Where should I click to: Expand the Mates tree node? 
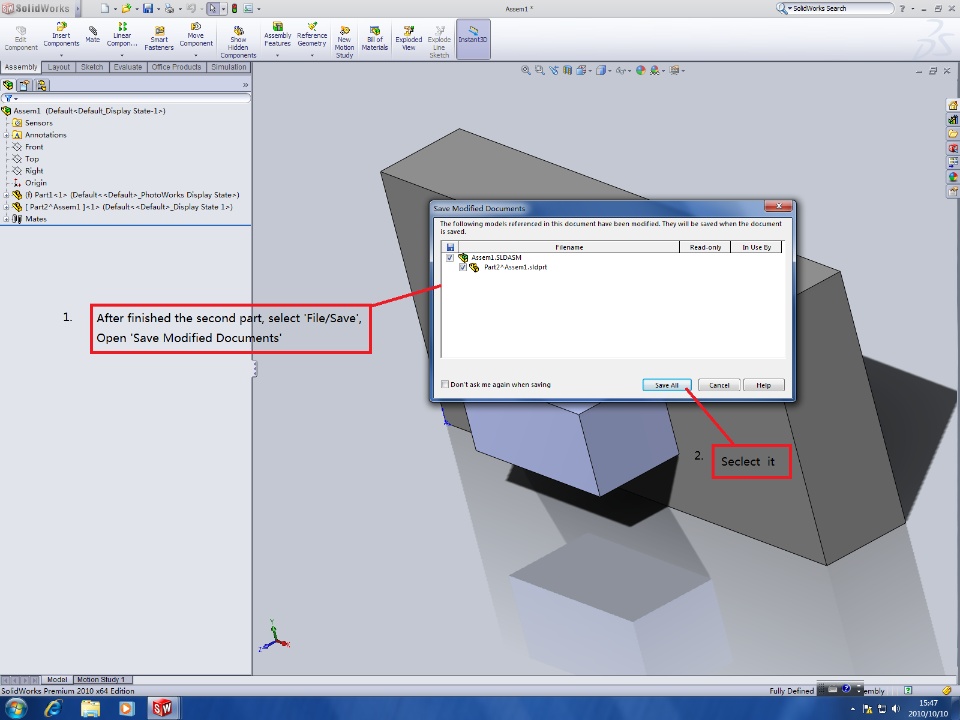pyautogui.click(x=7, y=219)
